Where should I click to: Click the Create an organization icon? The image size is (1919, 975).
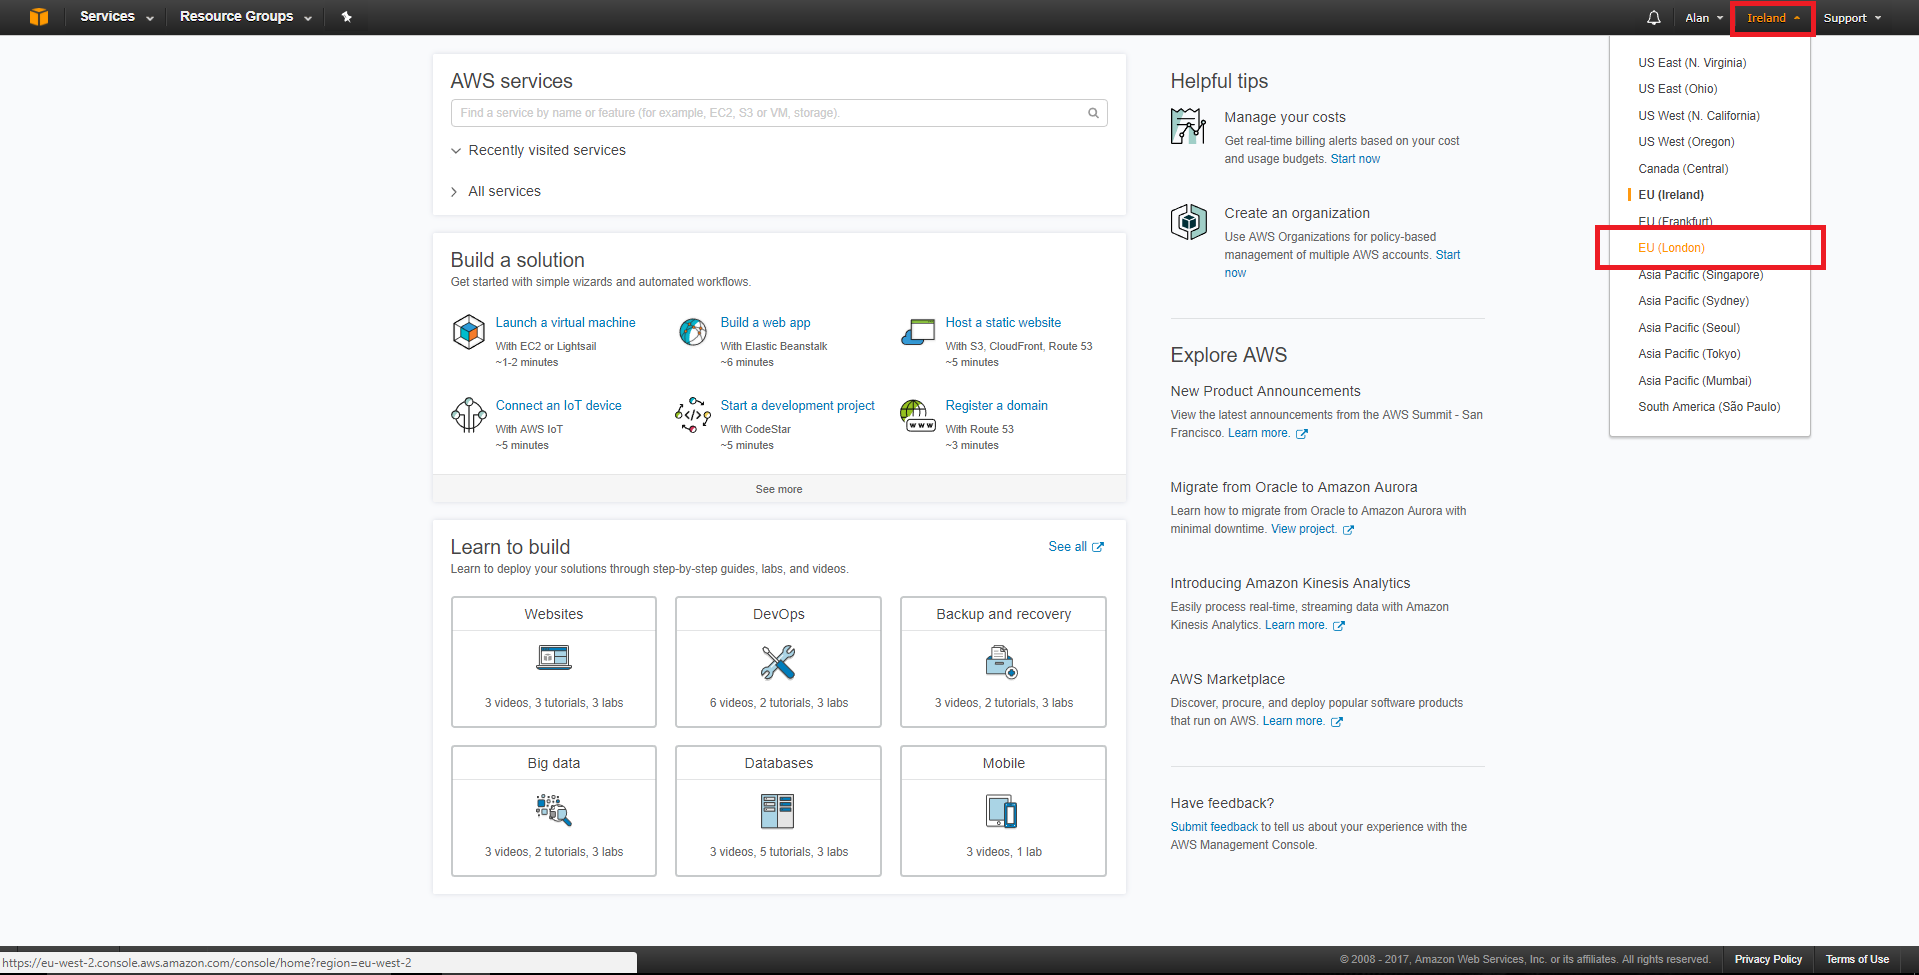(1189, 221)
